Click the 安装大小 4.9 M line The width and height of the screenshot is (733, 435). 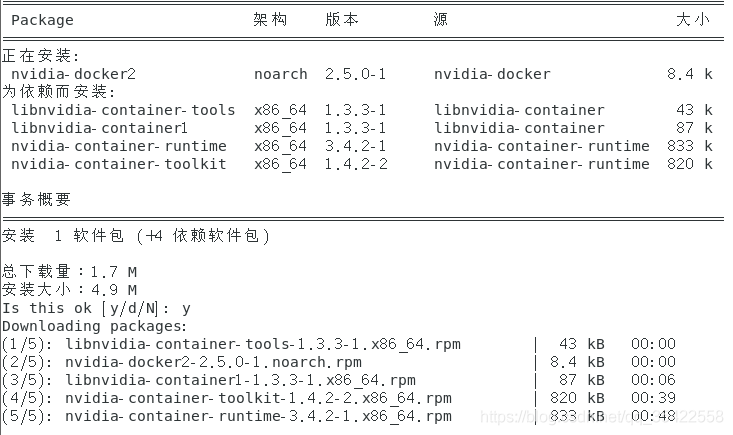[69, 290]
